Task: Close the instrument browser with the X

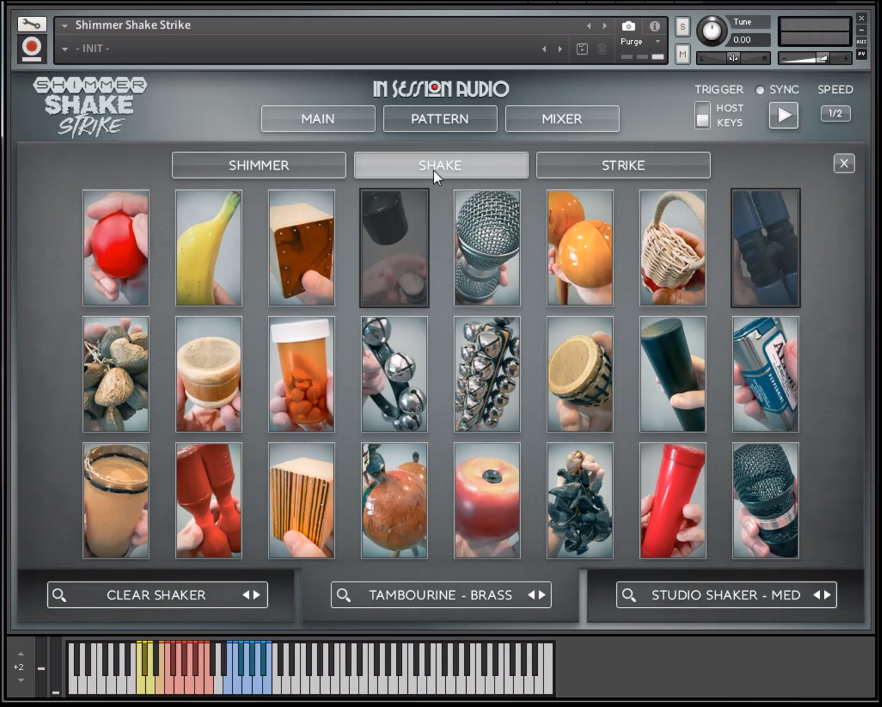Action: [844, 164]
